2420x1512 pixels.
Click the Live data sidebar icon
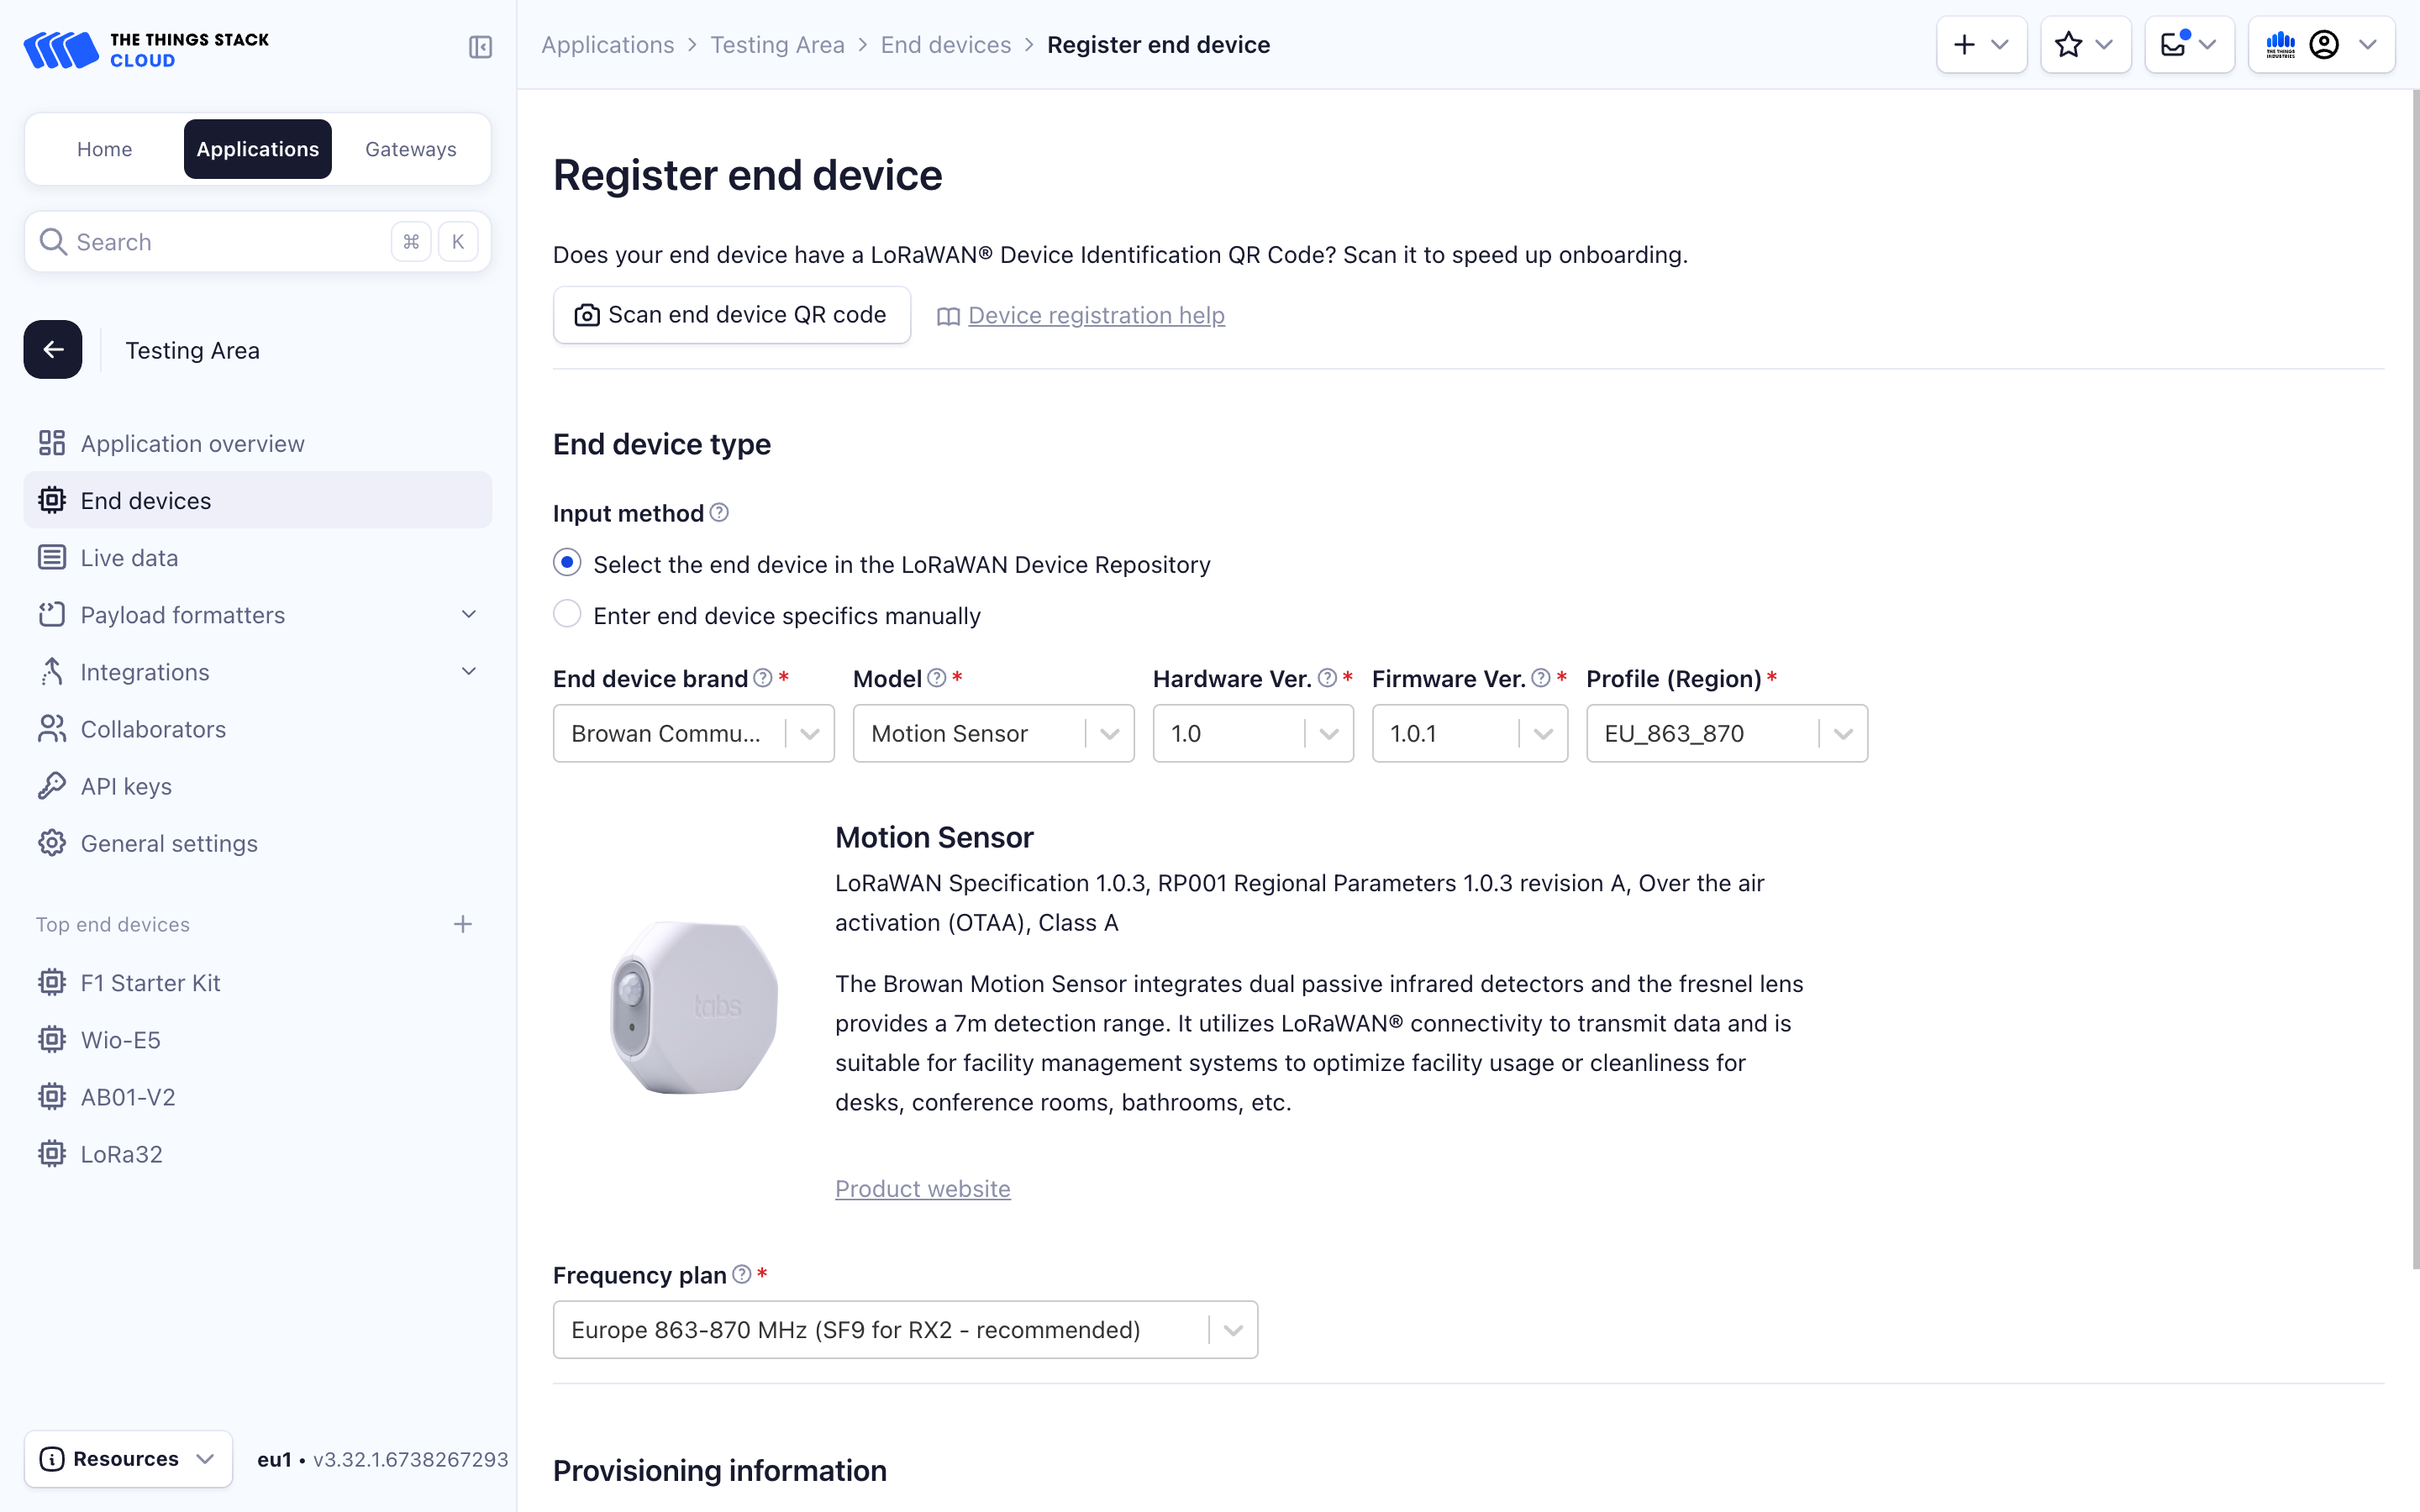tap(50, 558)
